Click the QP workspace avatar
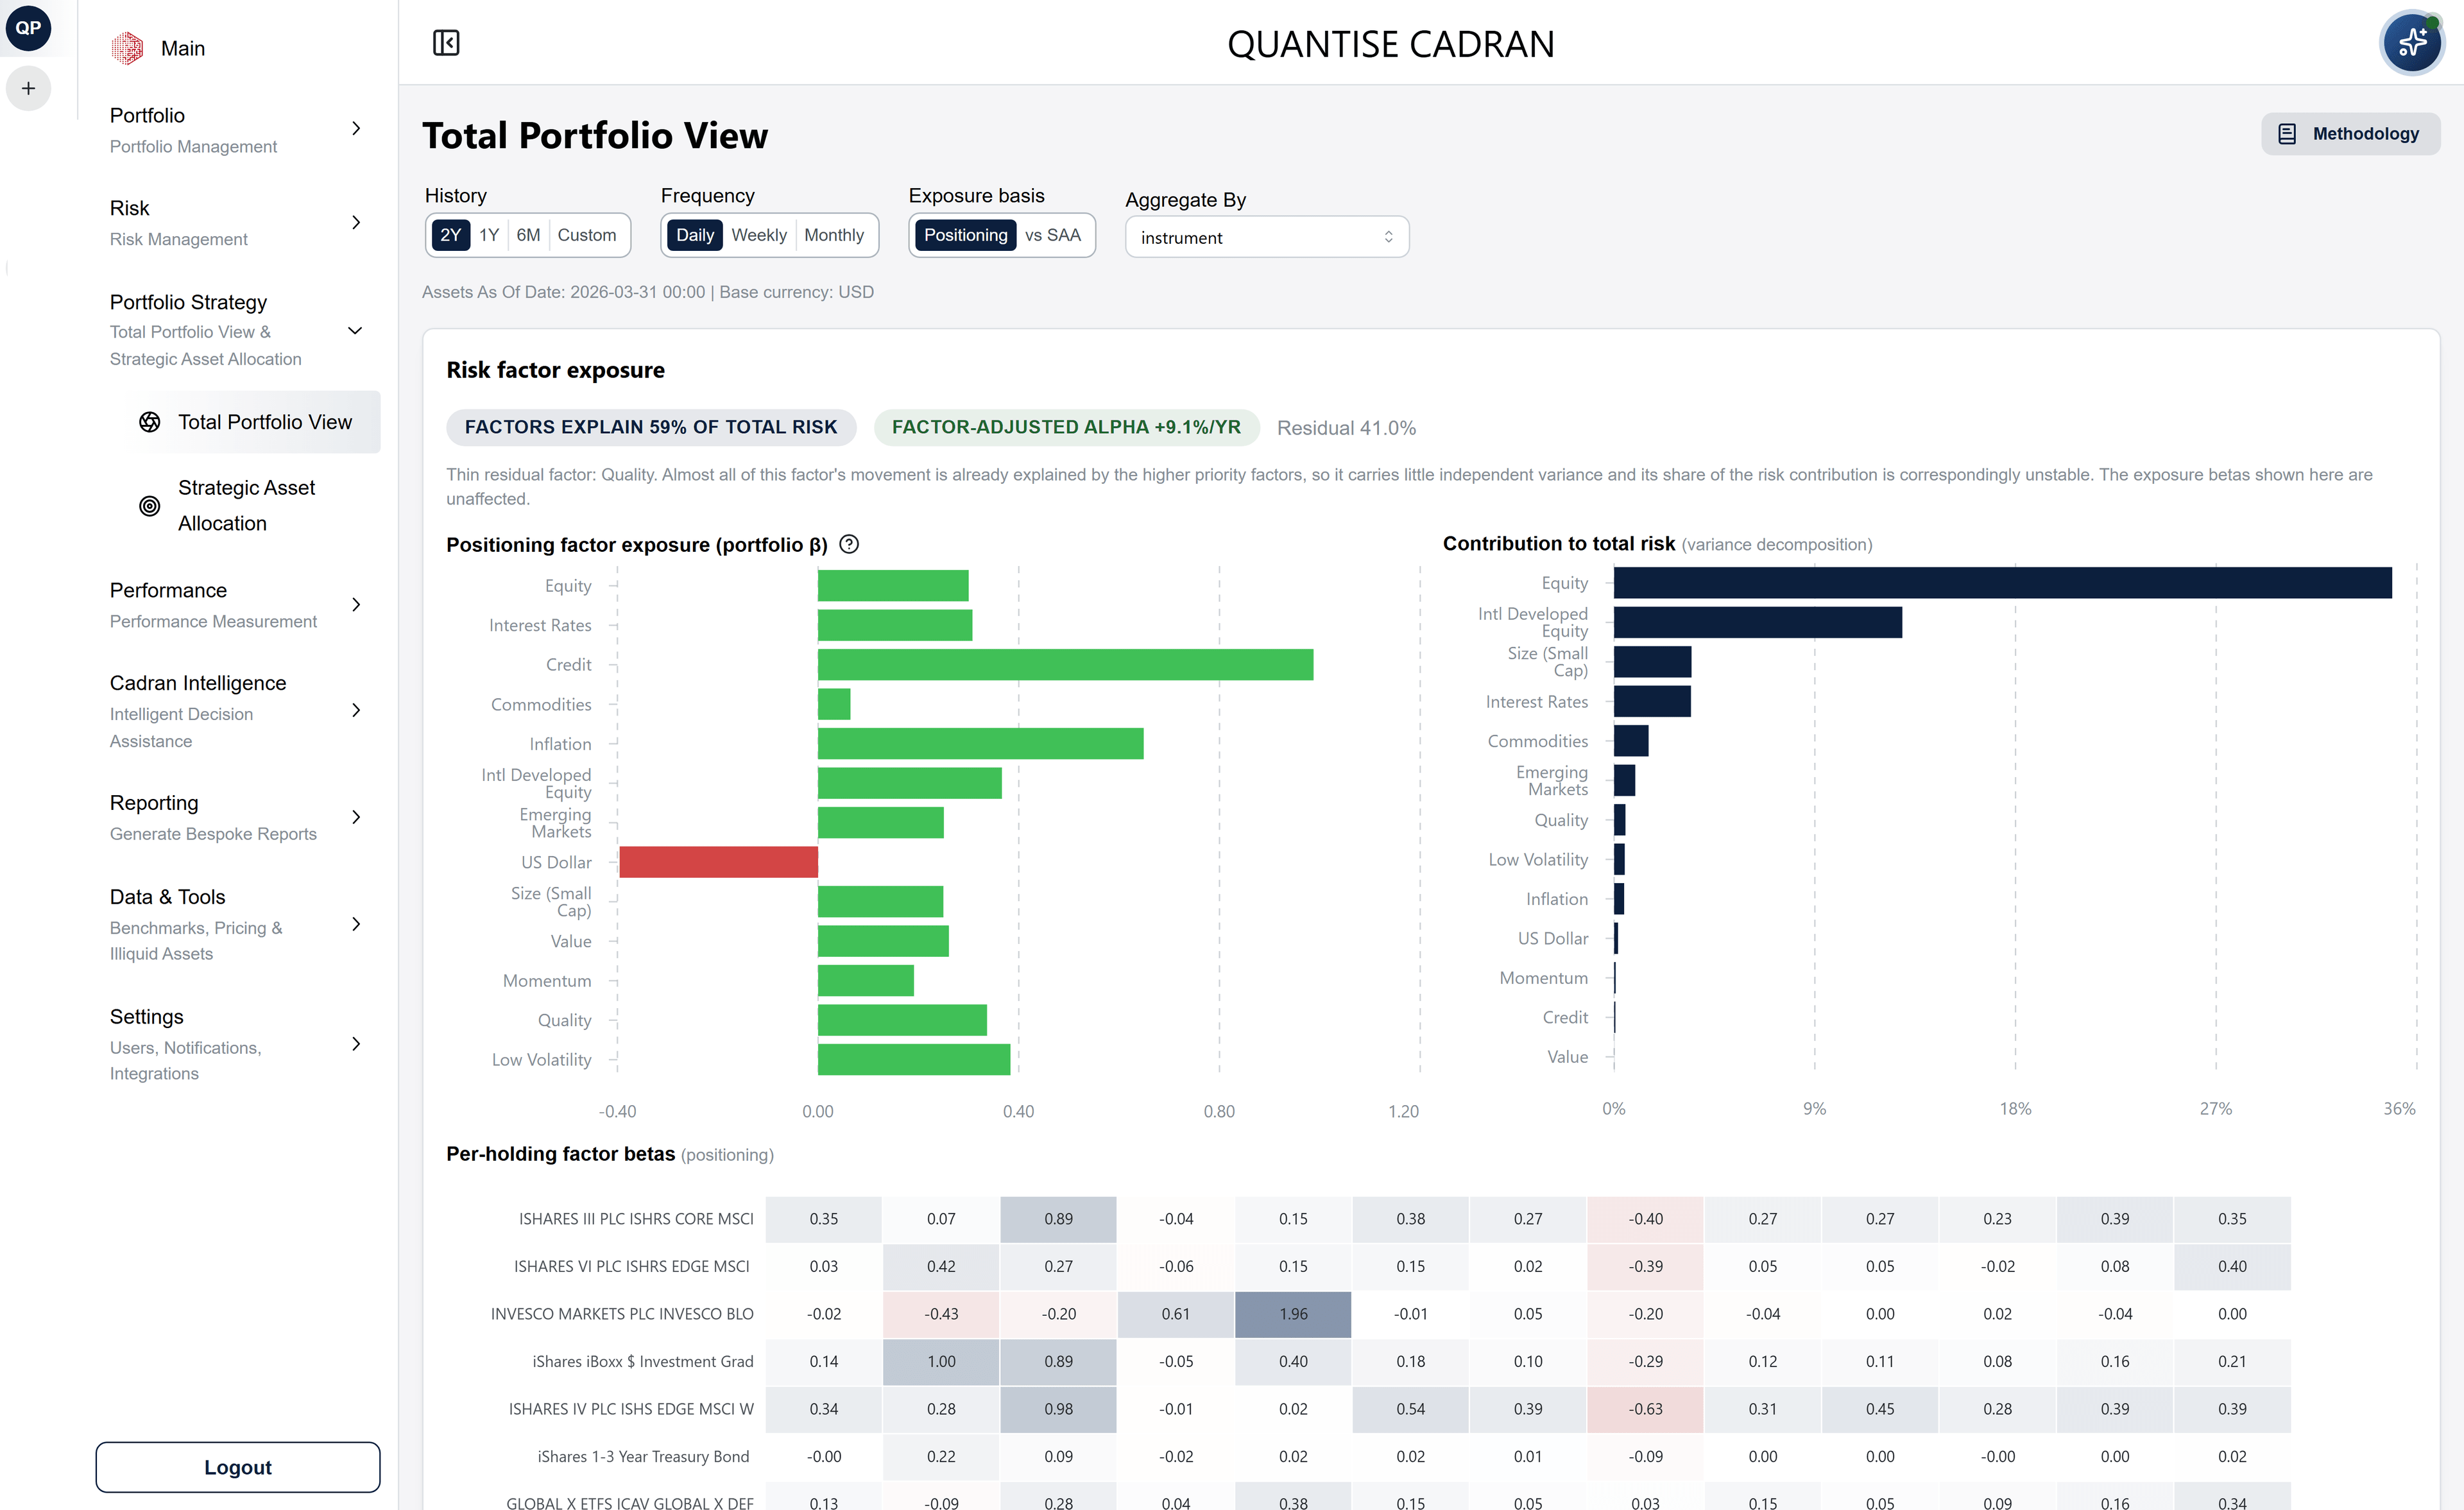The width and height of the screenshot is (2464, 1510). point(28,28)
